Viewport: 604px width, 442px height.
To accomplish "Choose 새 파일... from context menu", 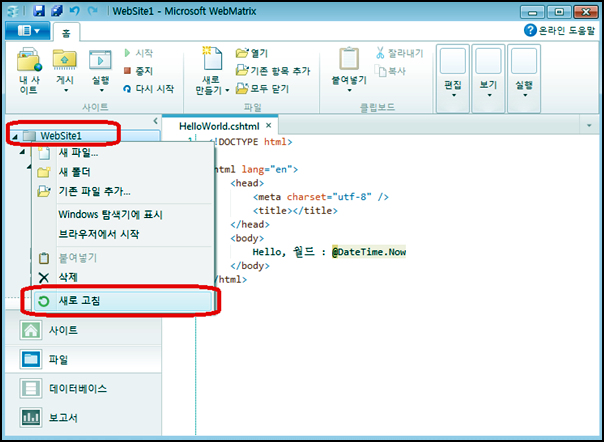I will click(x=122, y=153).
